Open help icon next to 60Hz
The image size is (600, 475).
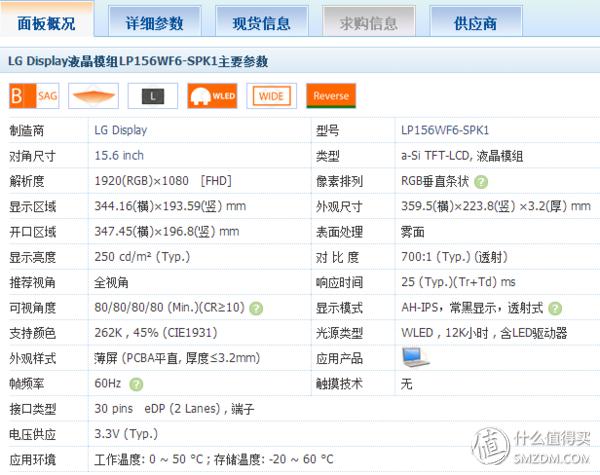[136, 384]
